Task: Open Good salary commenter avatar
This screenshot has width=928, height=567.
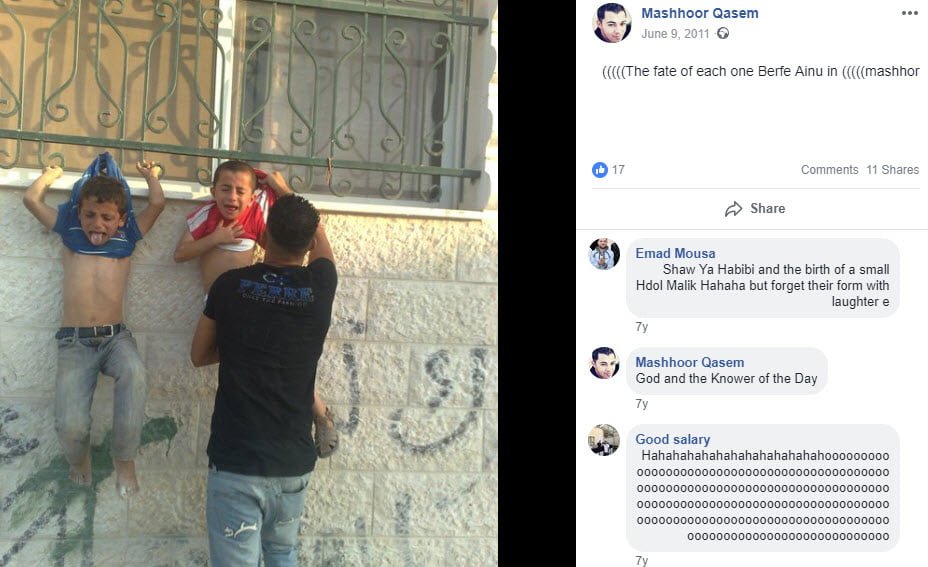Action: click(604, 440)
